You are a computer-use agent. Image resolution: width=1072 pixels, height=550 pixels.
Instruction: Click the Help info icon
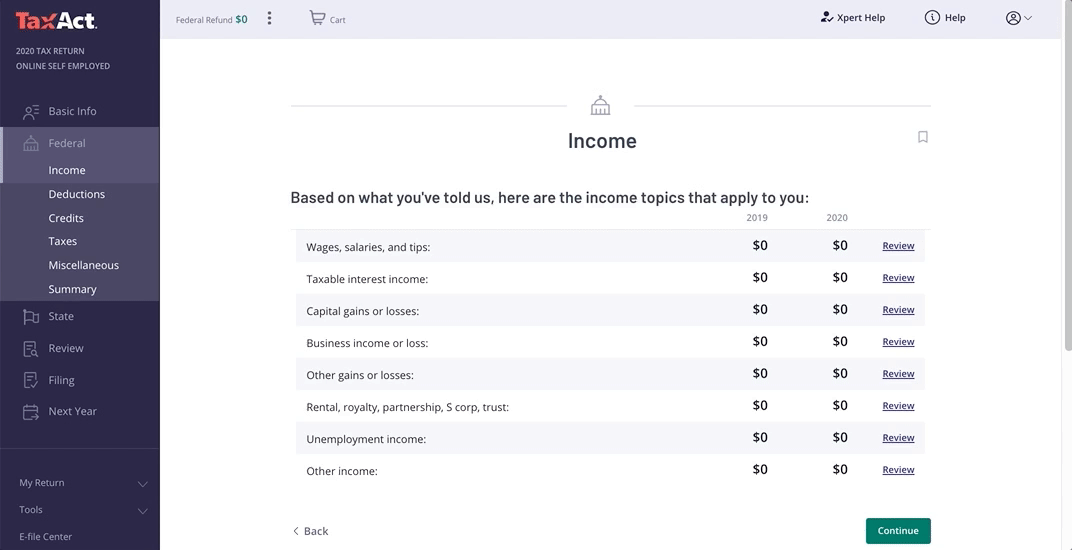(932, 17)
